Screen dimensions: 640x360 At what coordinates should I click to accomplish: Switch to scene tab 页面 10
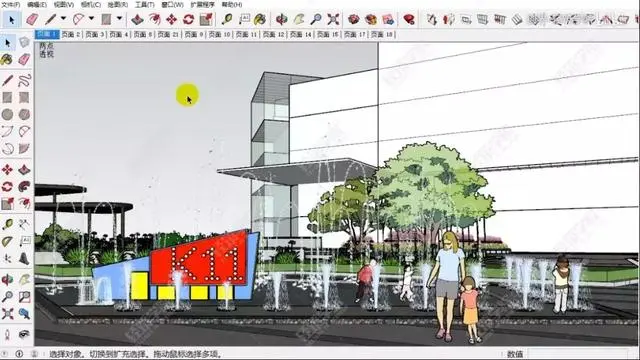pos(220,35)
